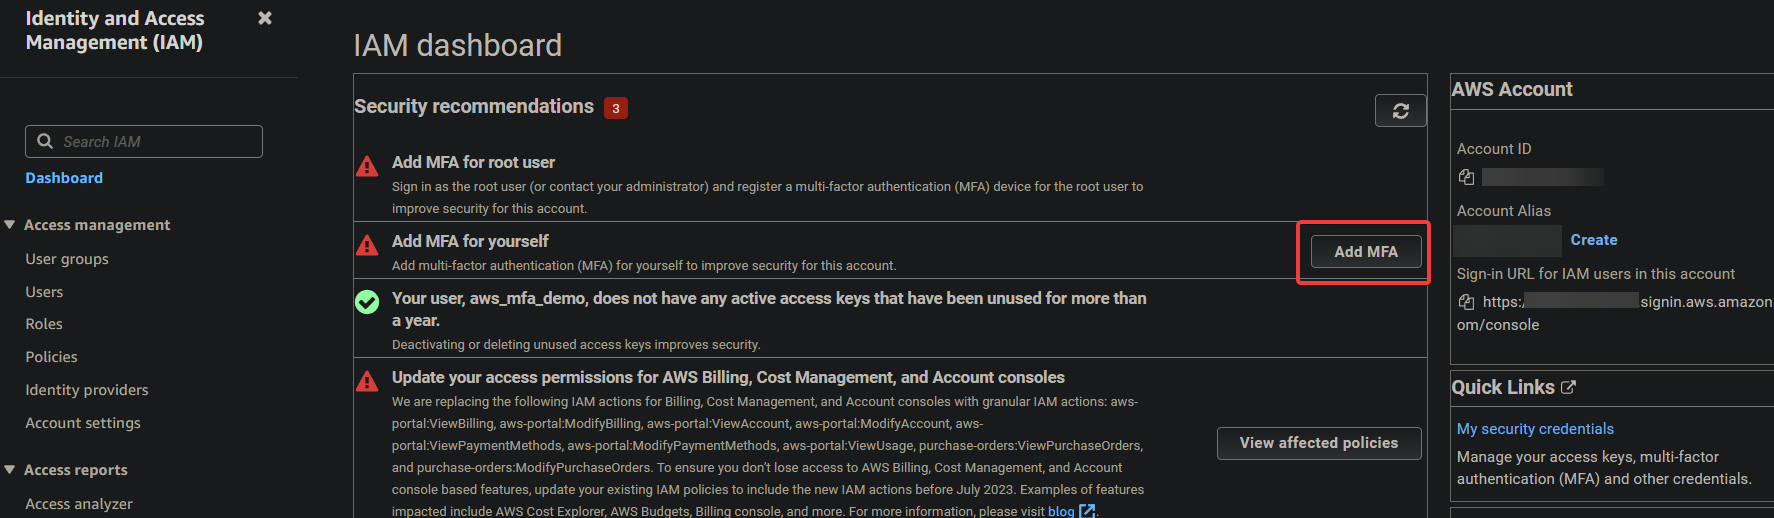Focus the Search IAM input field
The width and height of the screenshot is (1774, 518).
coord(144,141)
